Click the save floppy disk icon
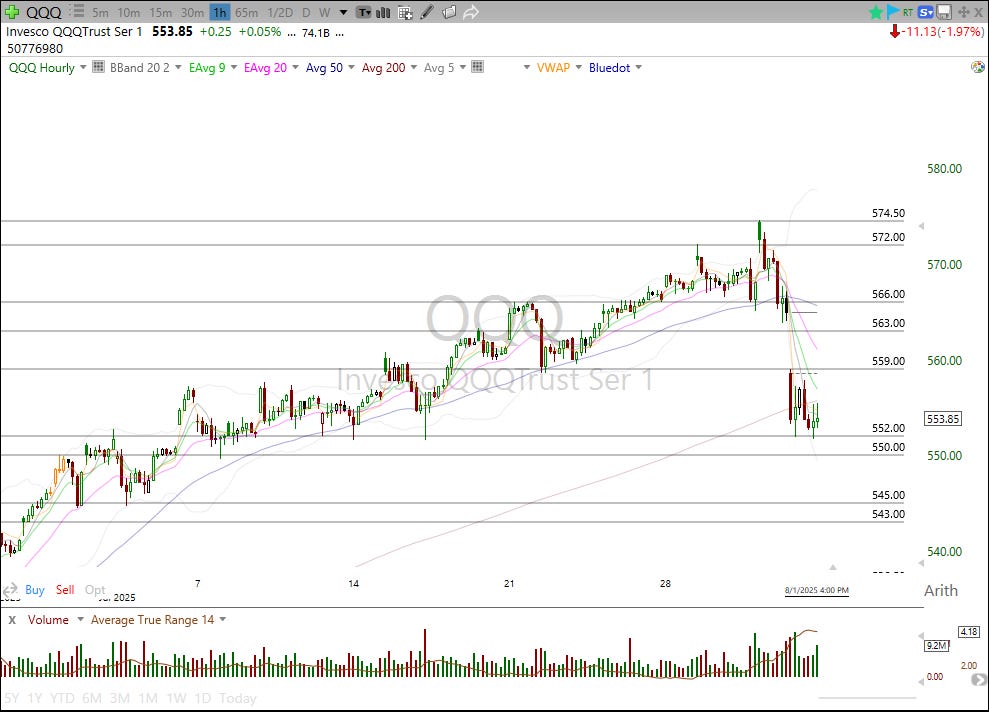This screenshot has width=989, height=712. 944,12
